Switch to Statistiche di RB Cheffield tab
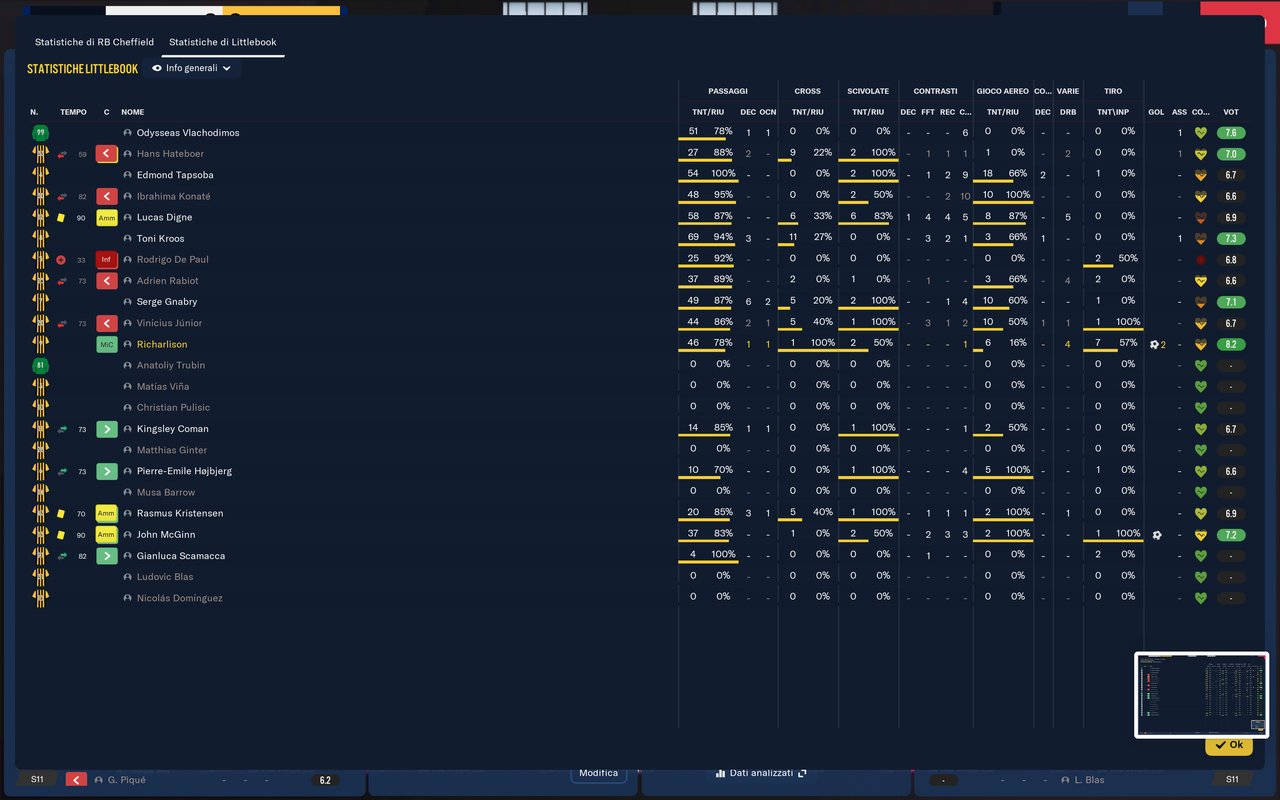This screenshot has height=800, width=1280. (94, 43)
